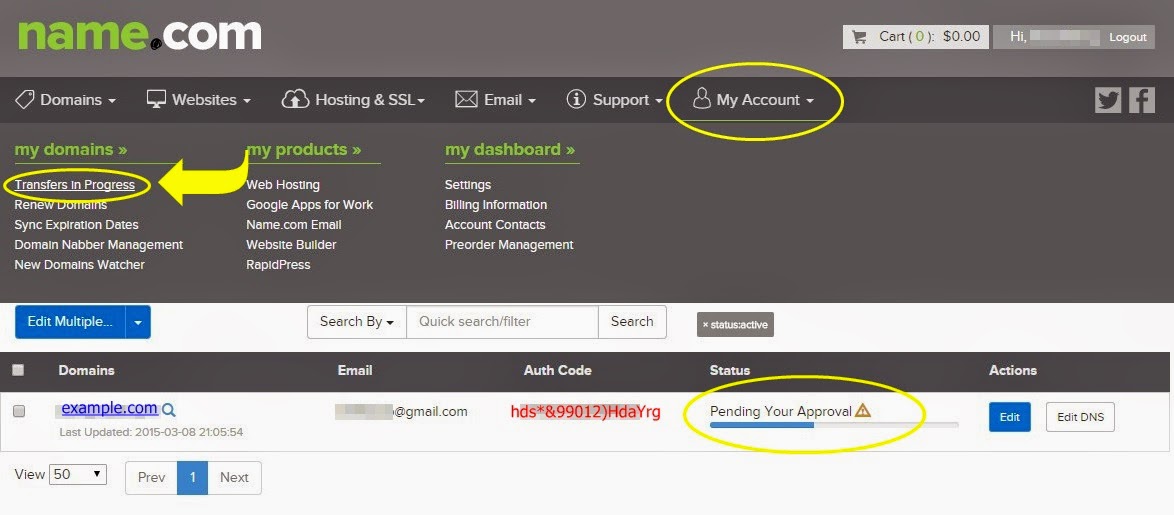This screenshot has width=1174, height=515.
Task: Click the Cart total $0.00
Action: pyautogui.click(x=961, y=37)
